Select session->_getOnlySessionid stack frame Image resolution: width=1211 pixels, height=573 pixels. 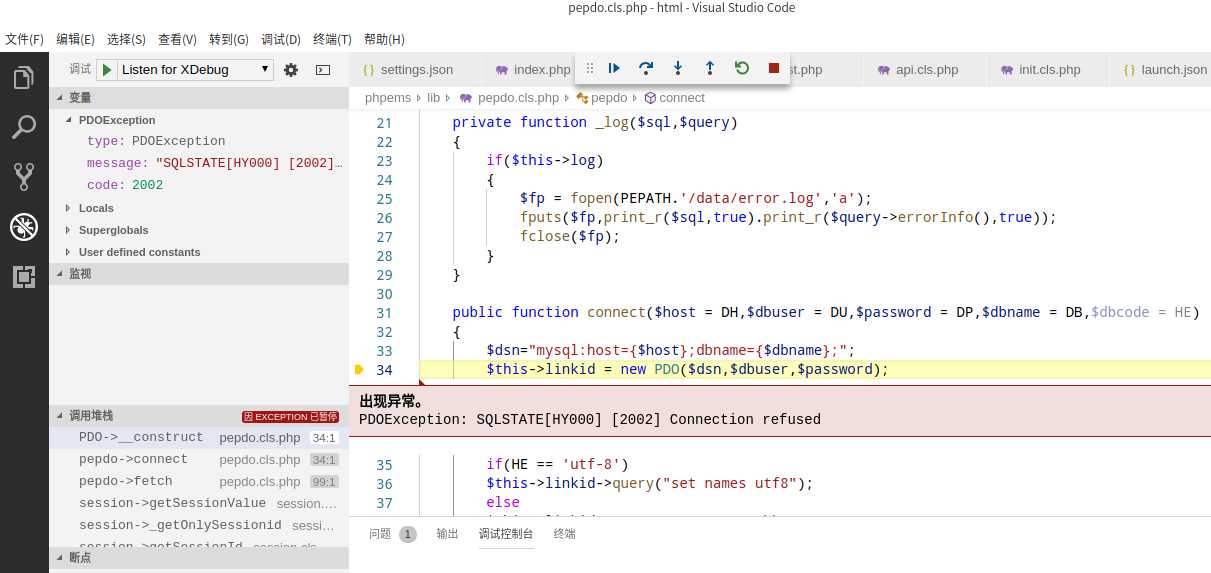[199, 526]
